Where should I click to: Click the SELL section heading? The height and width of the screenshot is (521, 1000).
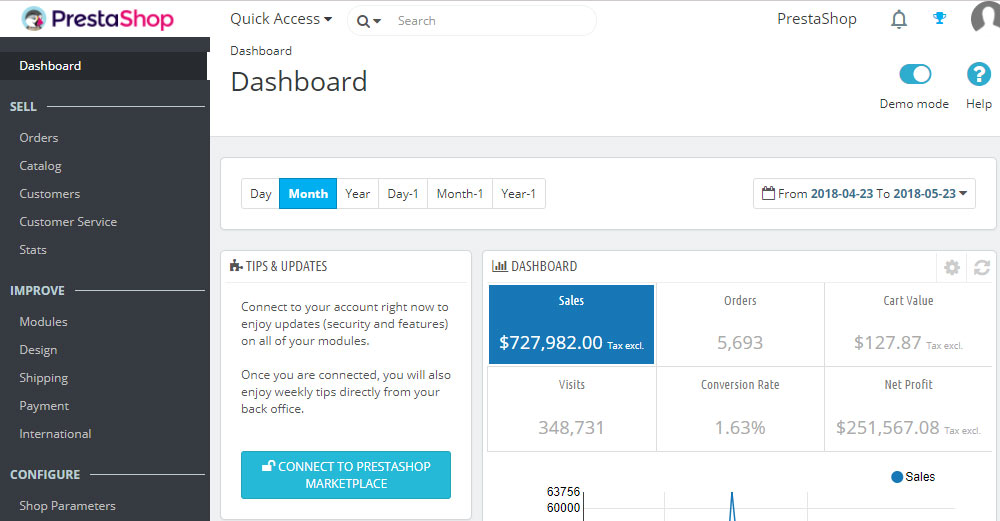click(x=23, y=107)
